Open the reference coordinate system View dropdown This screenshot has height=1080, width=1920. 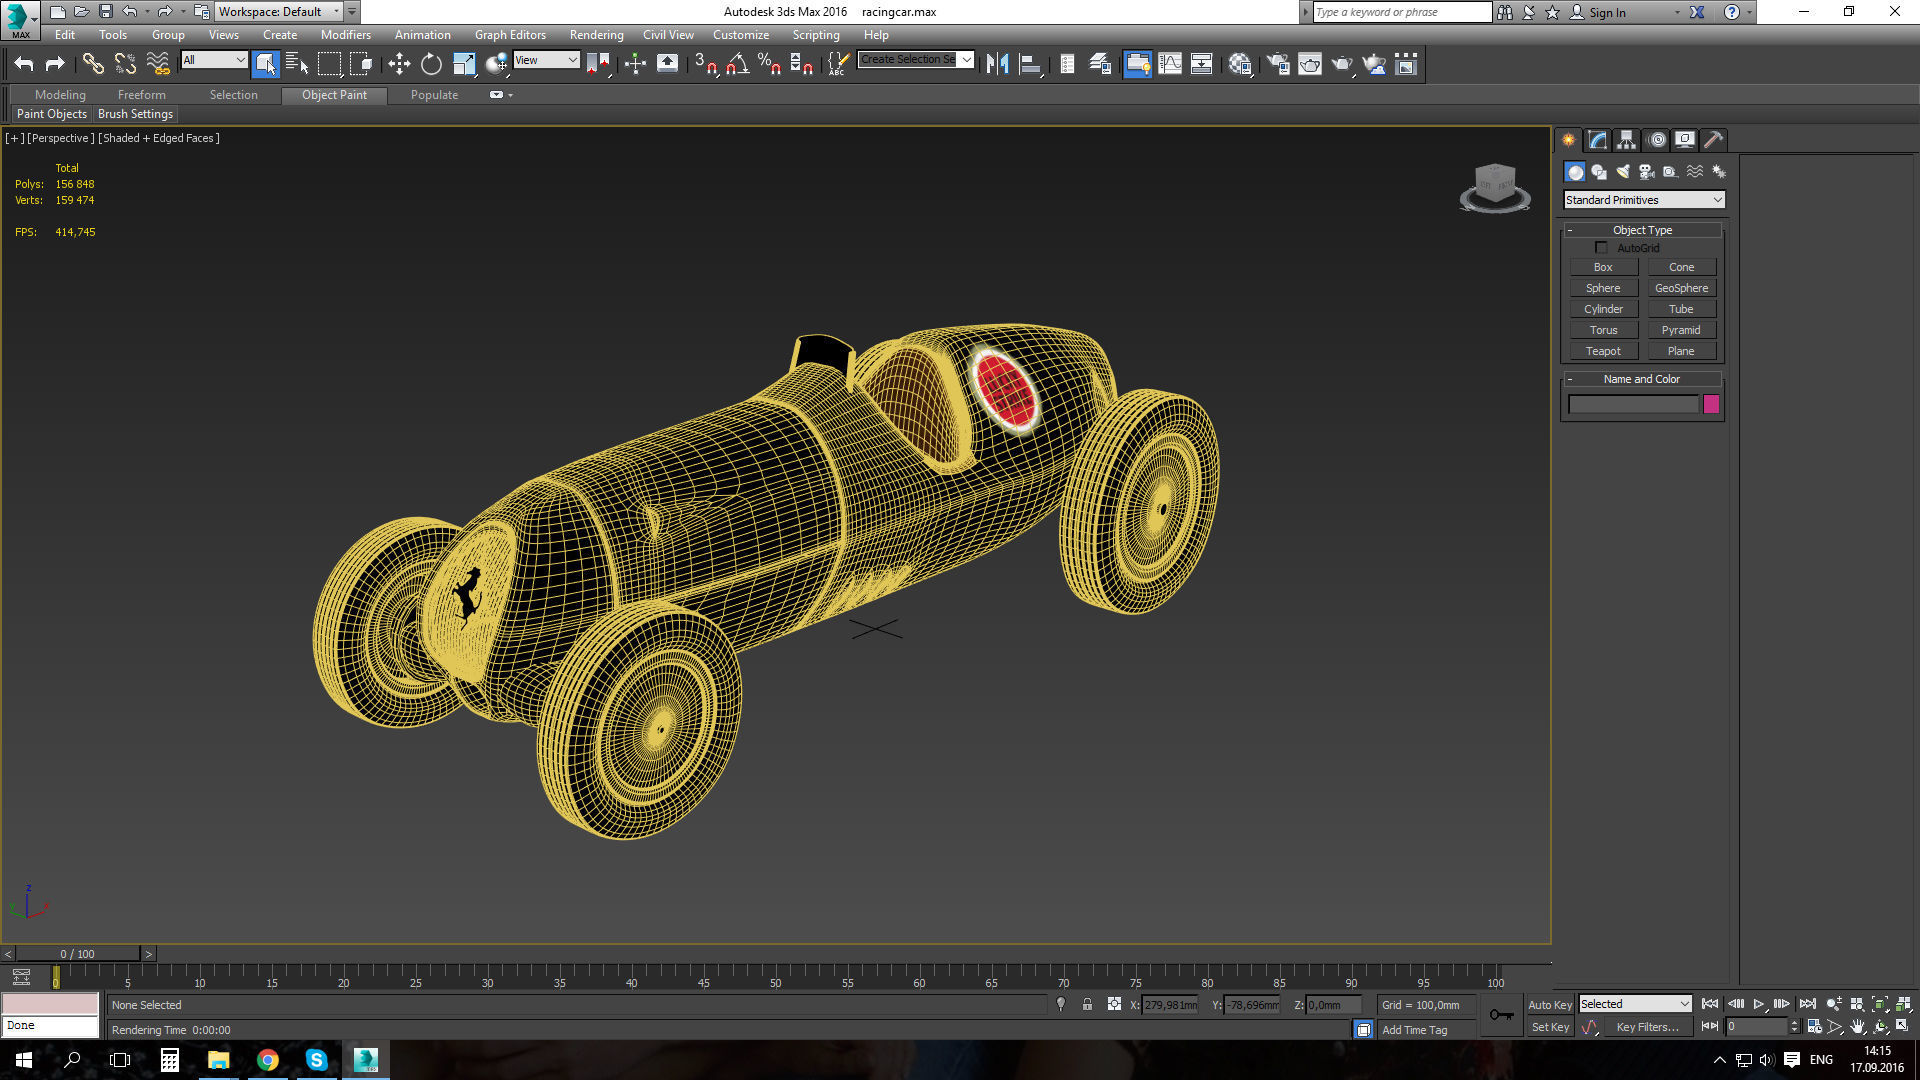click(x=546, y=60)
